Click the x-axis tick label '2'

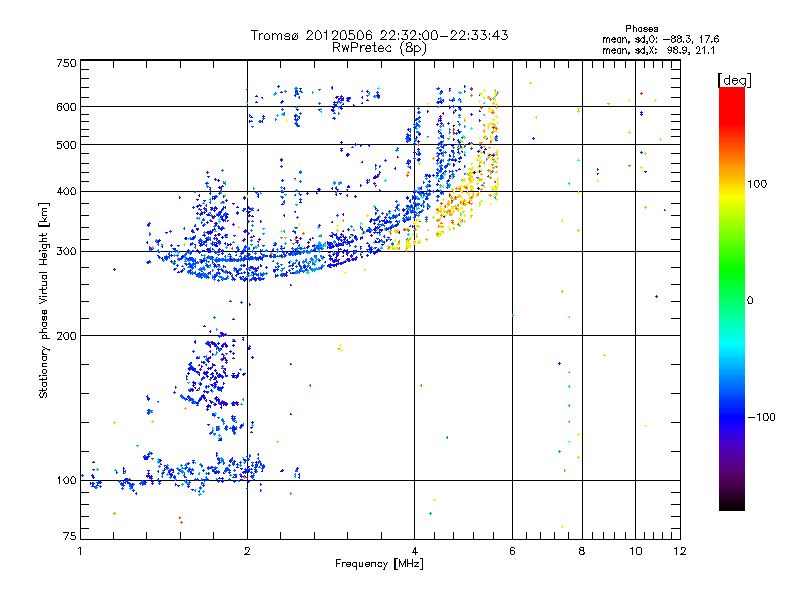click(x=247, y=551)
